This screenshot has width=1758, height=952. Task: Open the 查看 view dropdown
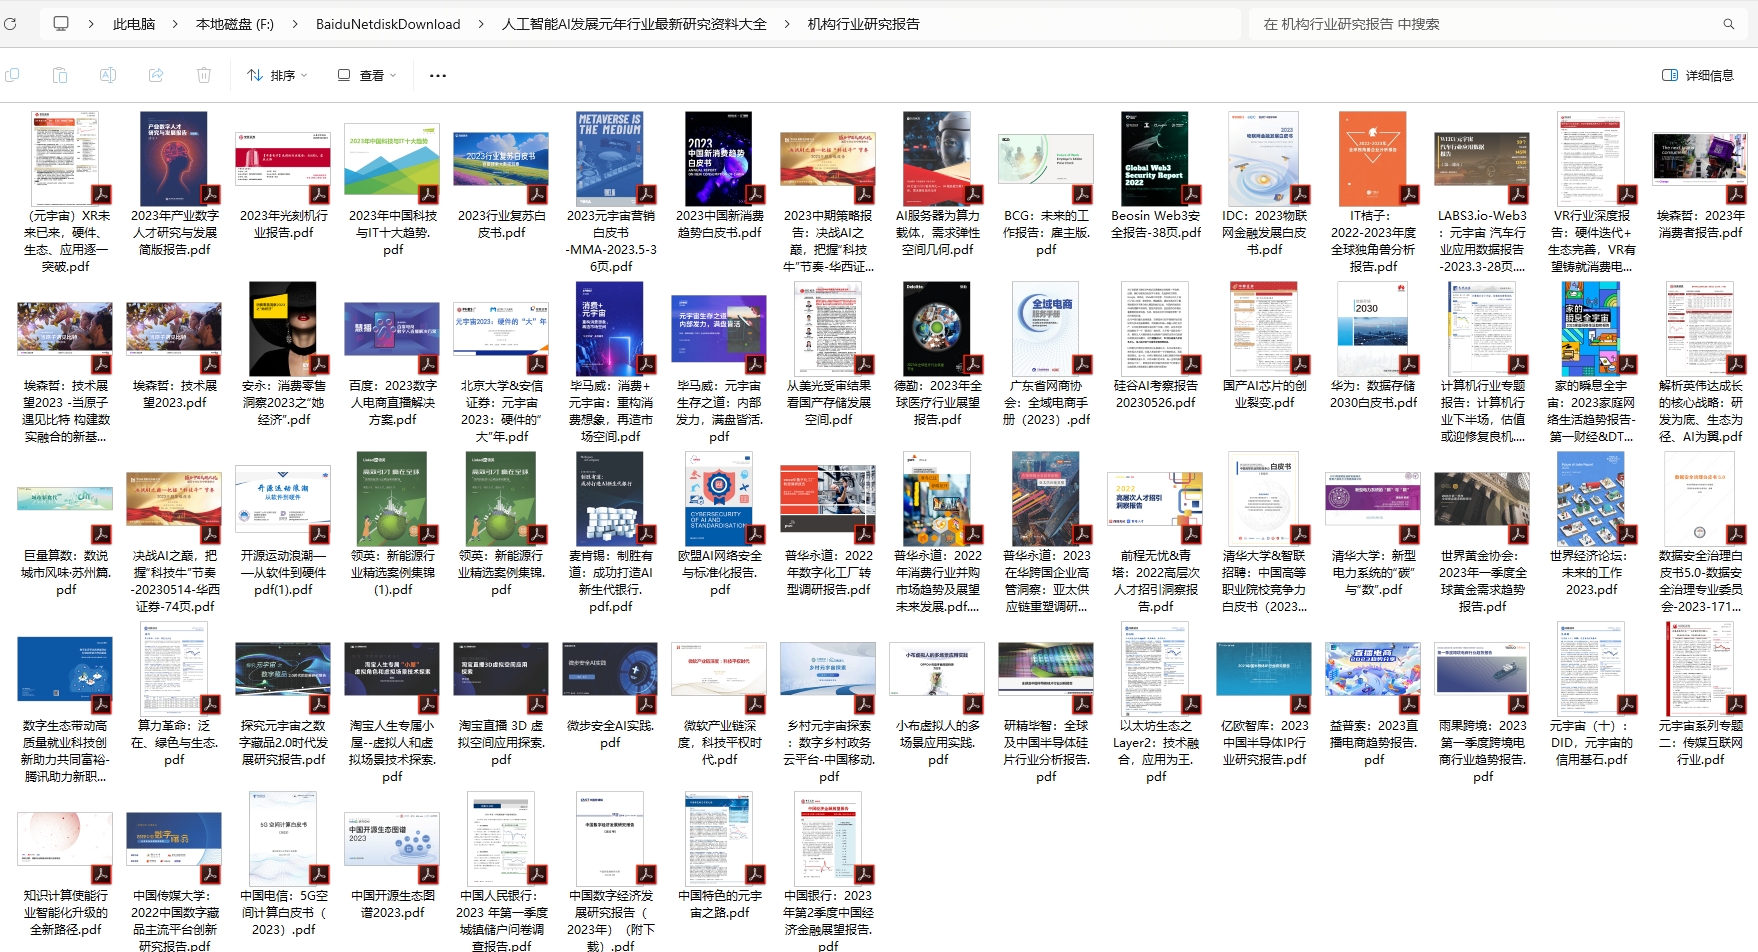pos(367,75)
